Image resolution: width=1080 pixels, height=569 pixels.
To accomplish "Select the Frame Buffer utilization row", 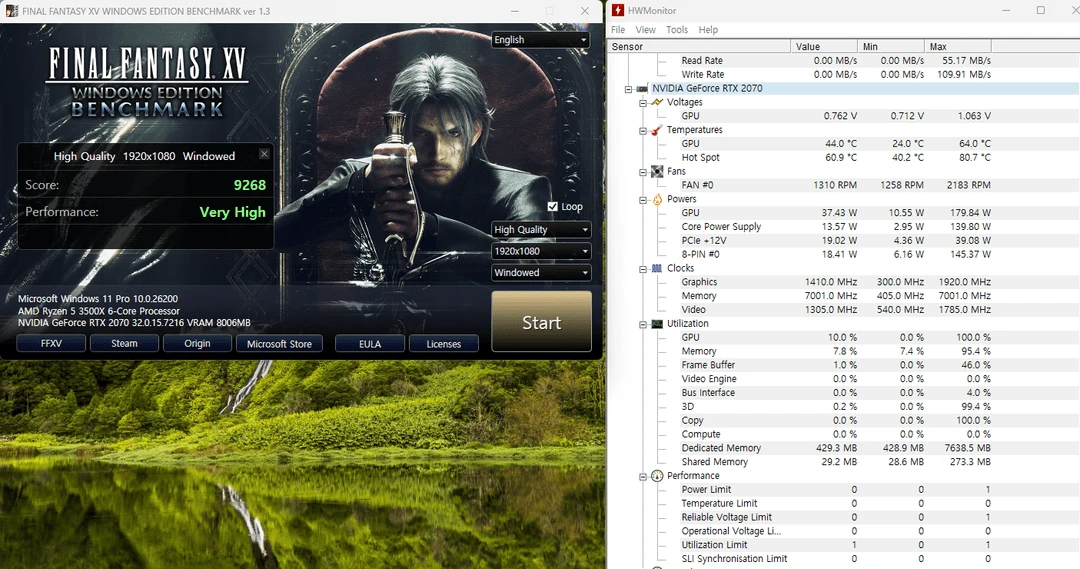I will [835, 365].
